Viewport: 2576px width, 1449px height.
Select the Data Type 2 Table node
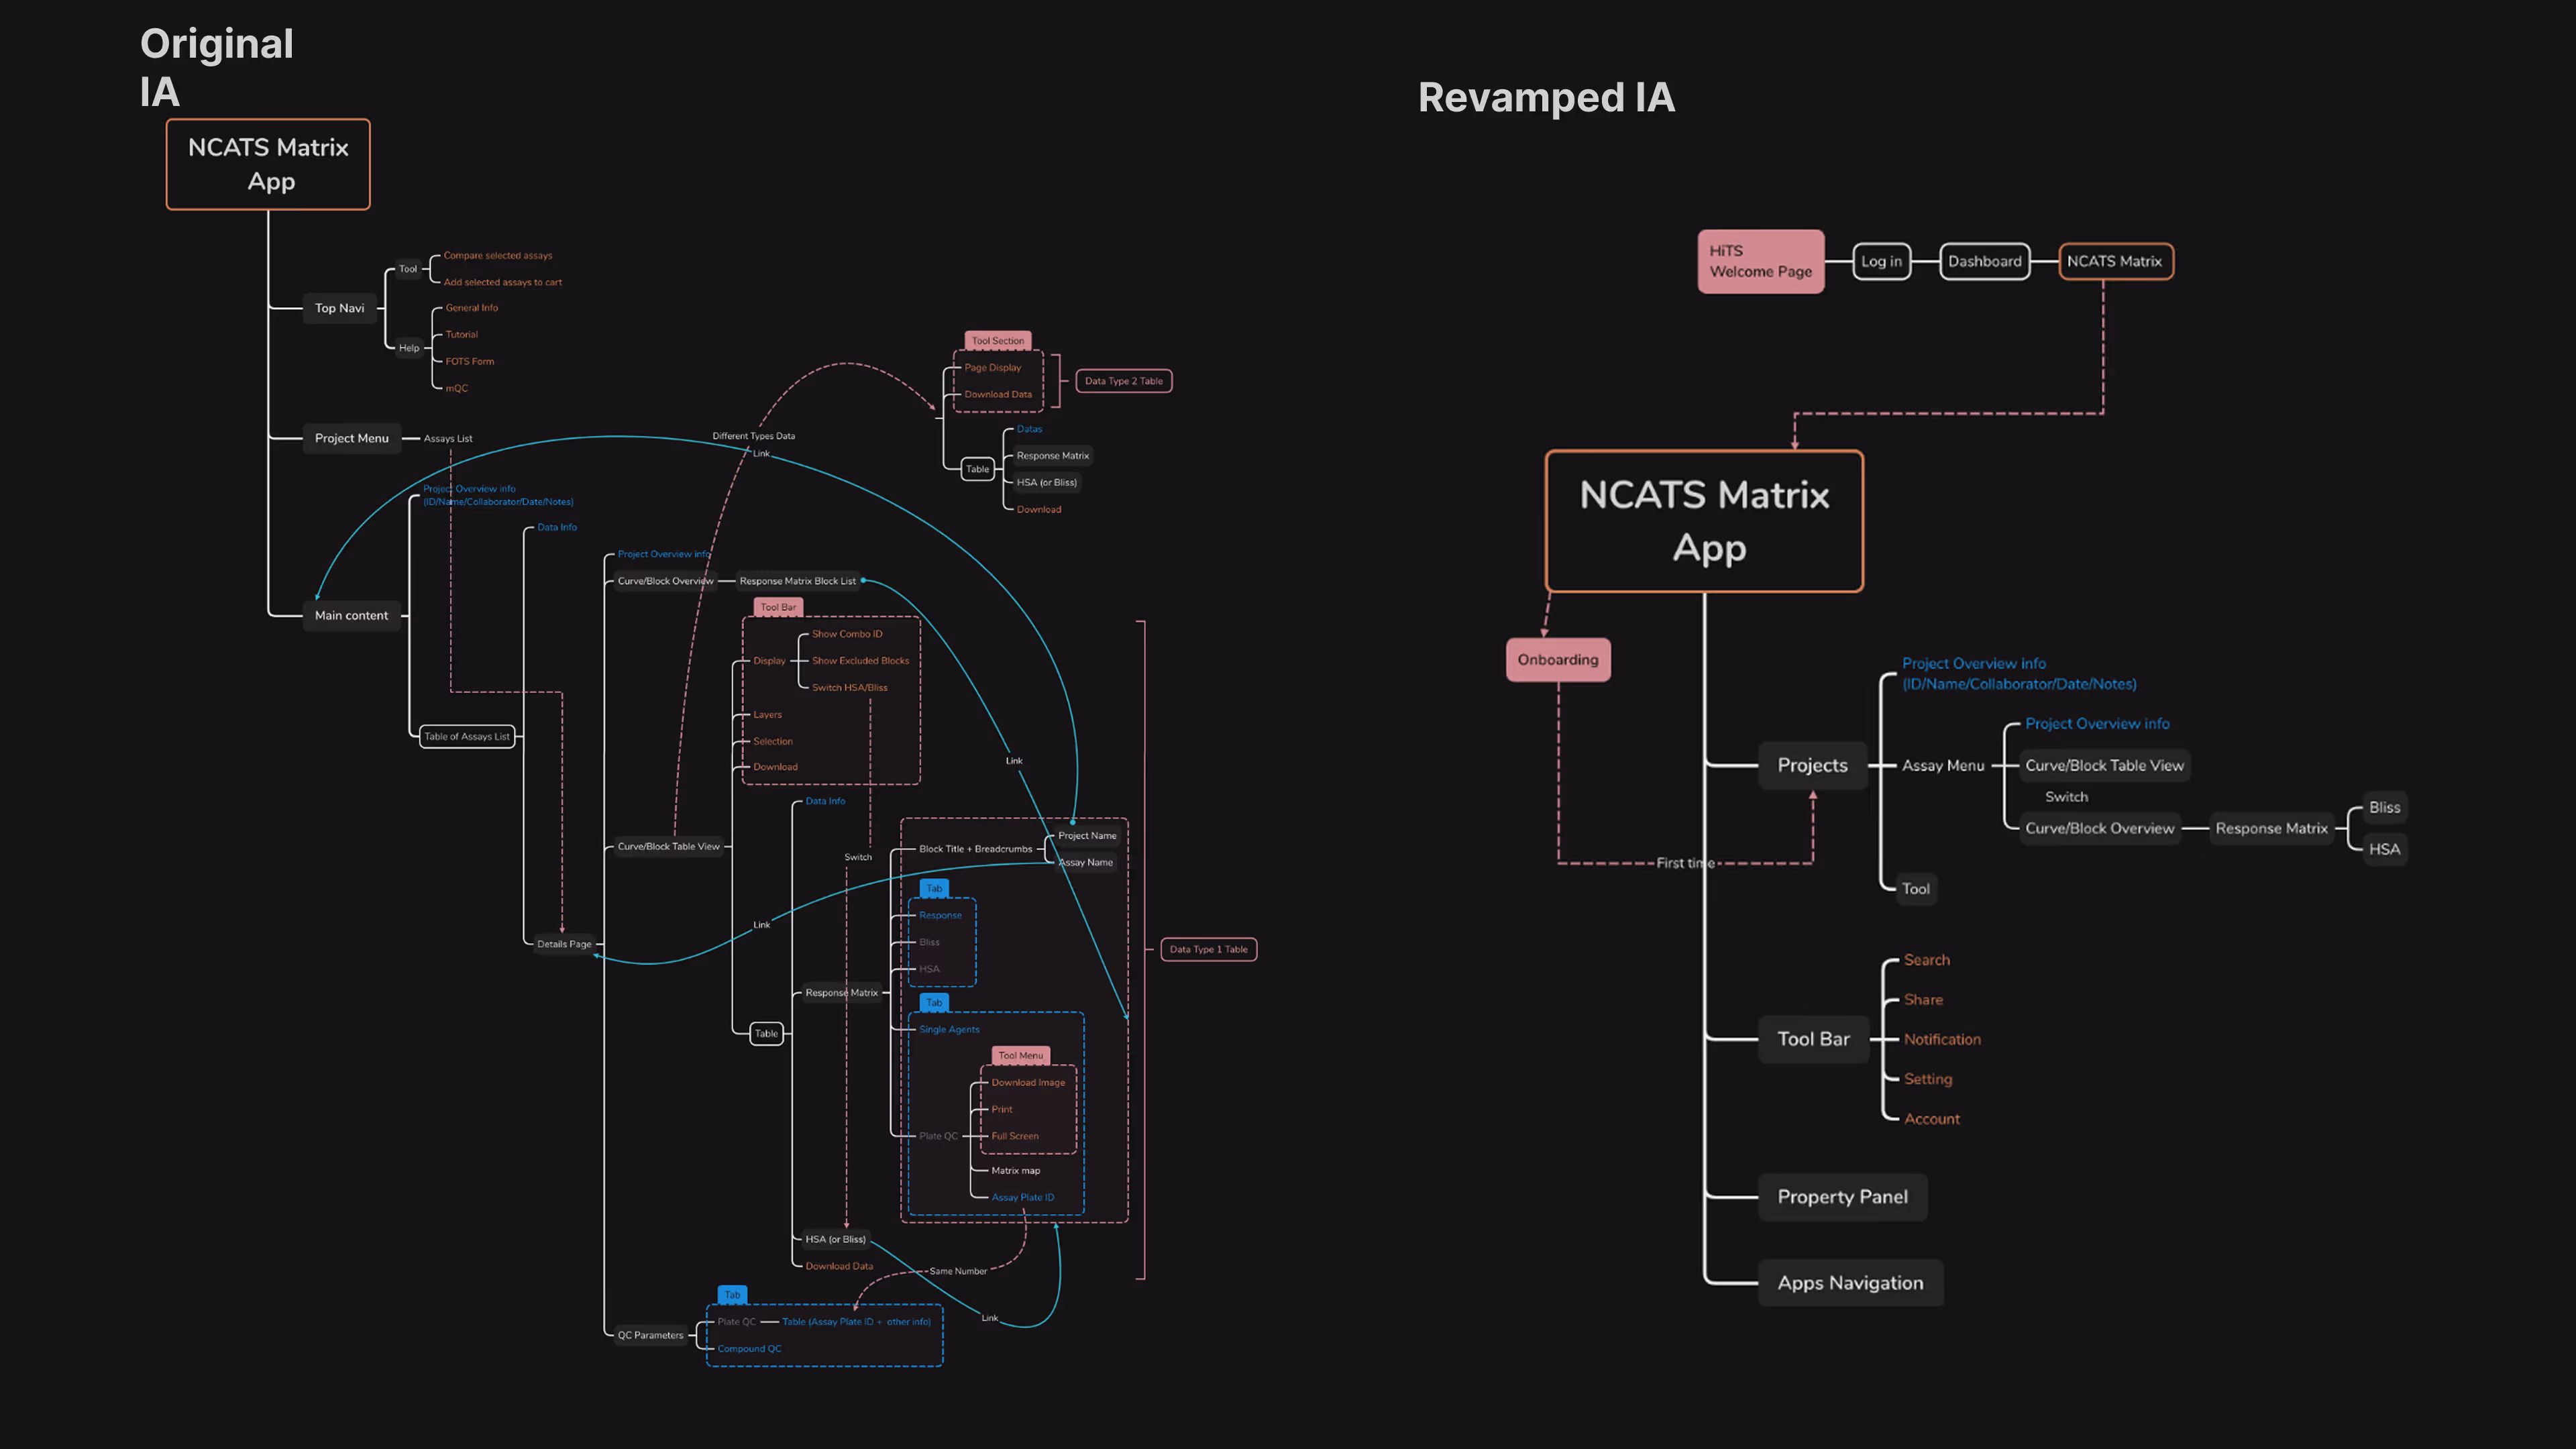(1123, 381)
